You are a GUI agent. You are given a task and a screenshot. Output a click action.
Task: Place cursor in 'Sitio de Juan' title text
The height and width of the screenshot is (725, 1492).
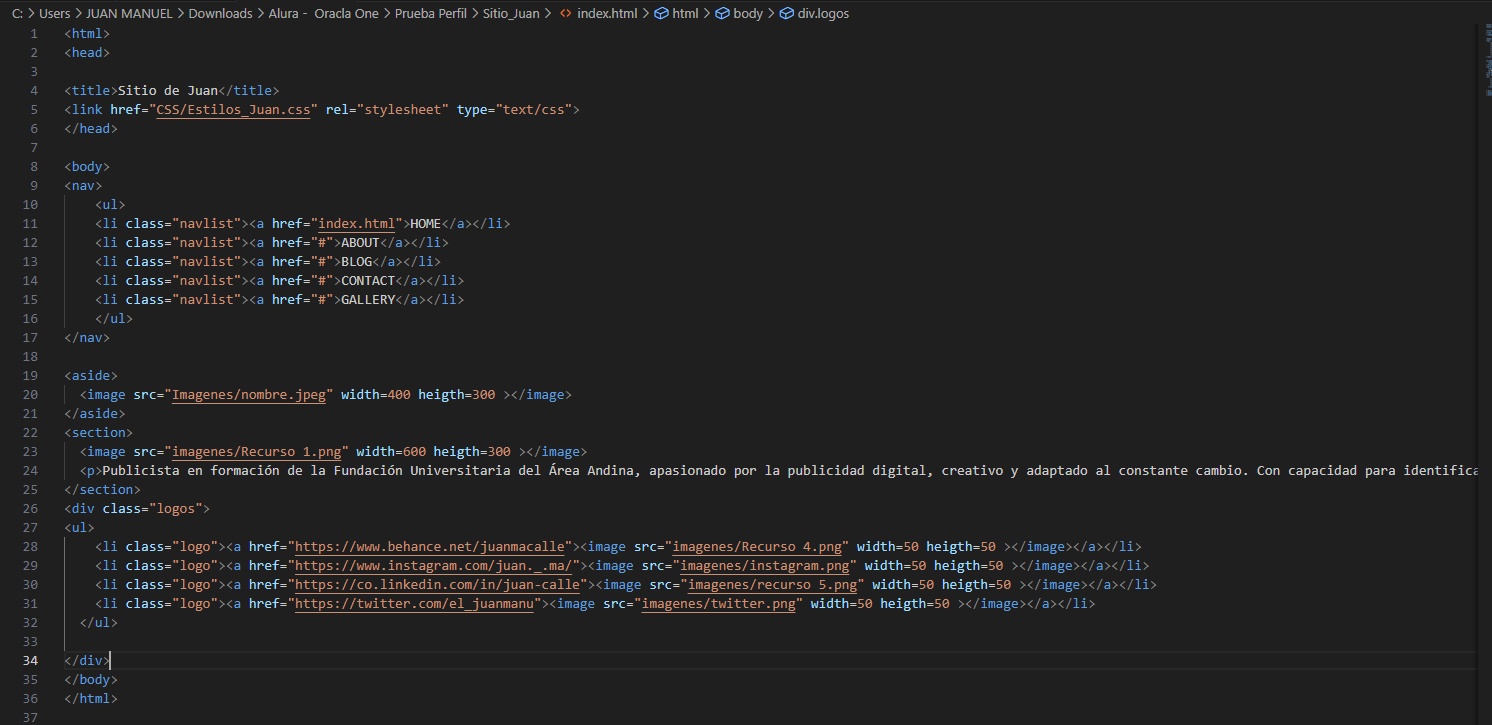168,90
